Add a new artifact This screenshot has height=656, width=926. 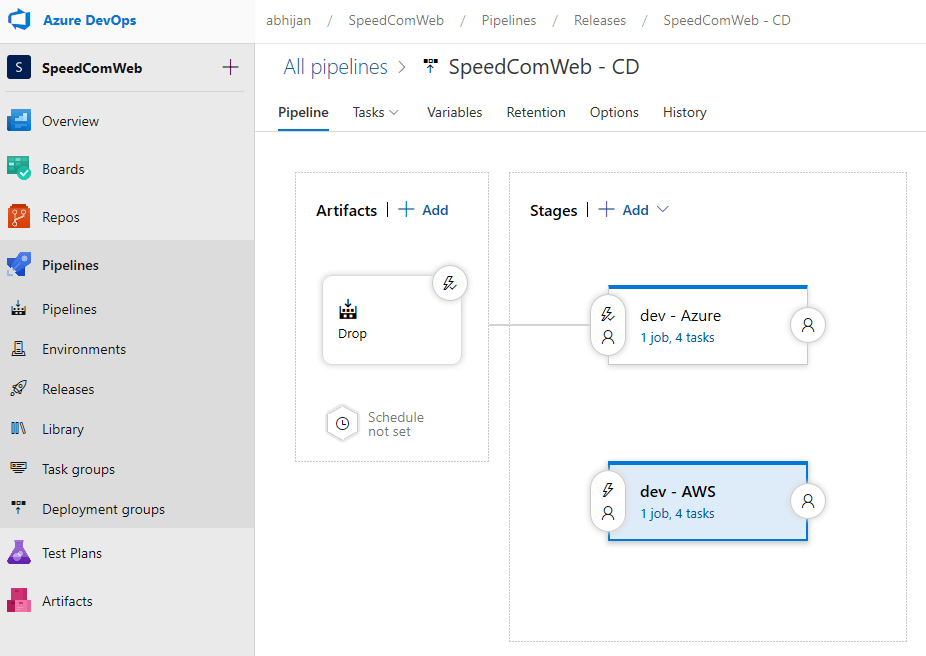[x=424, y=210]
